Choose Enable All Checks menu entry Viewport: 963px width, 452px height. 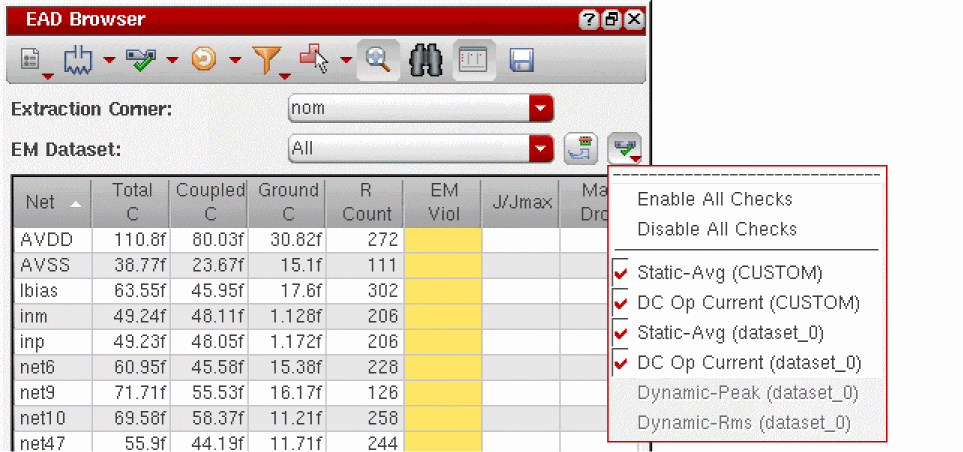click(715, 199)
